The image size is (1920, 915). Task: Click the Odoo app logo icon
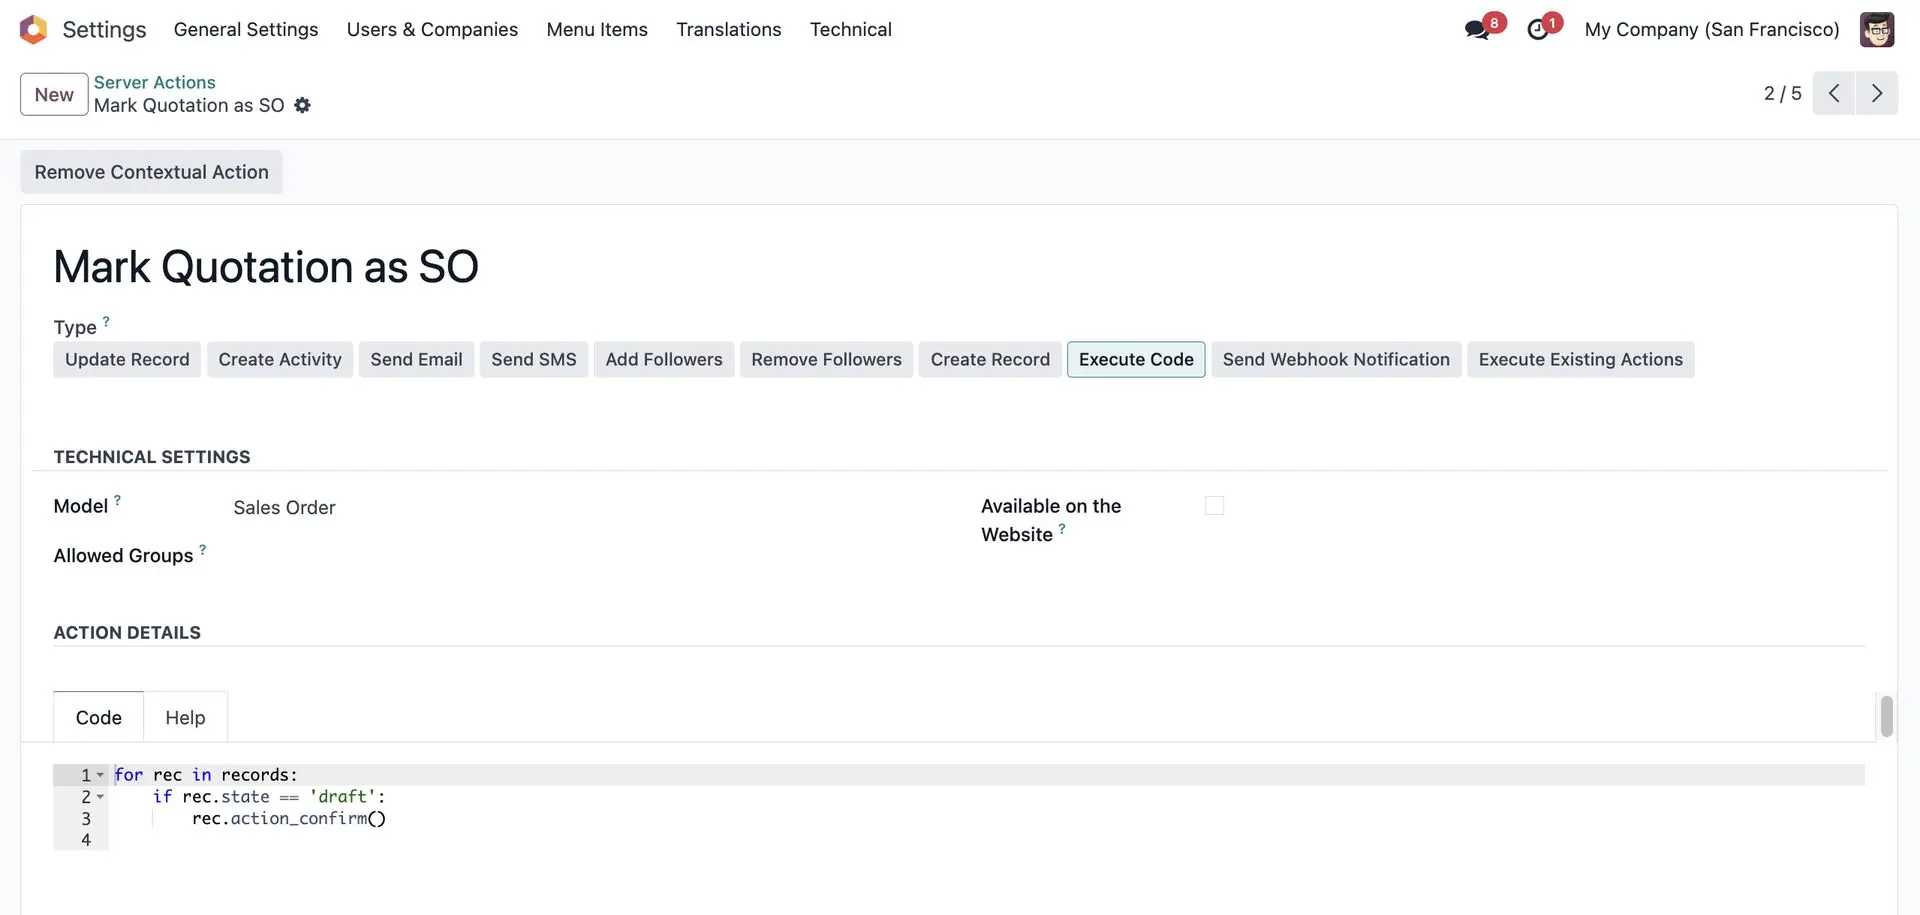click(33, 30)
